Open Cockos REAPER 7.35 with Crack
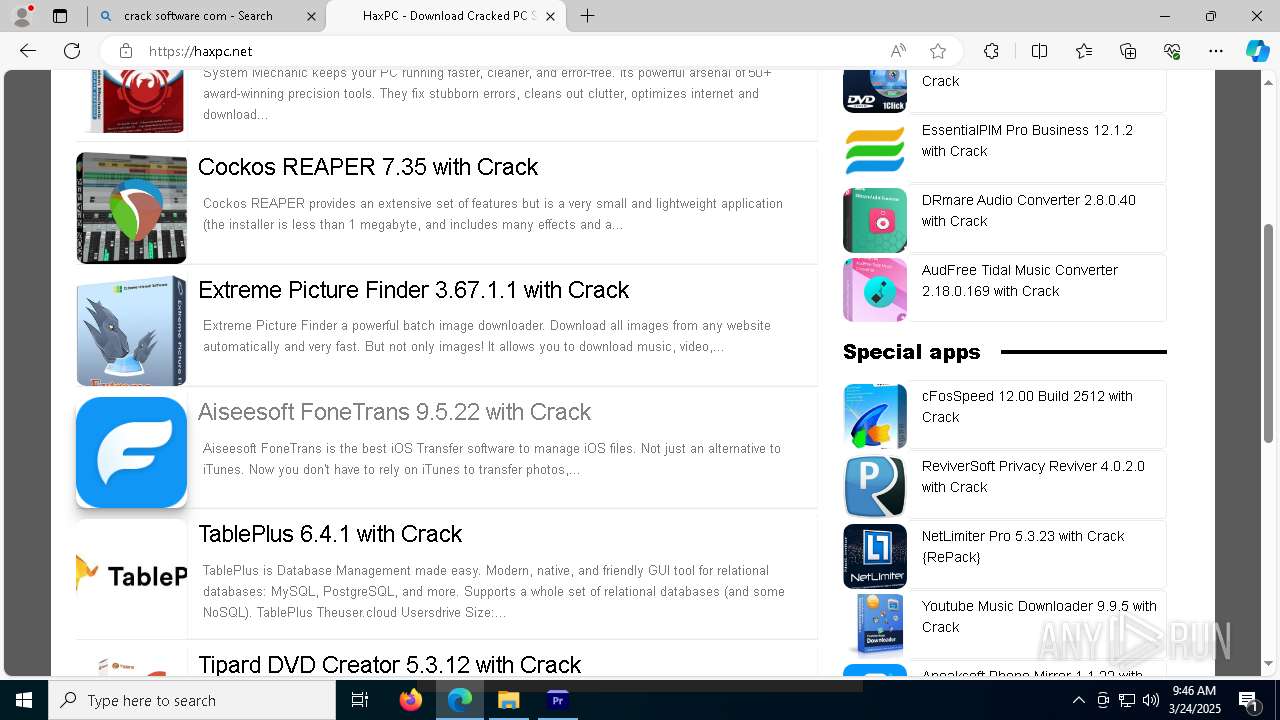This screenshot has height=720, width=1280. coord(368,167)
